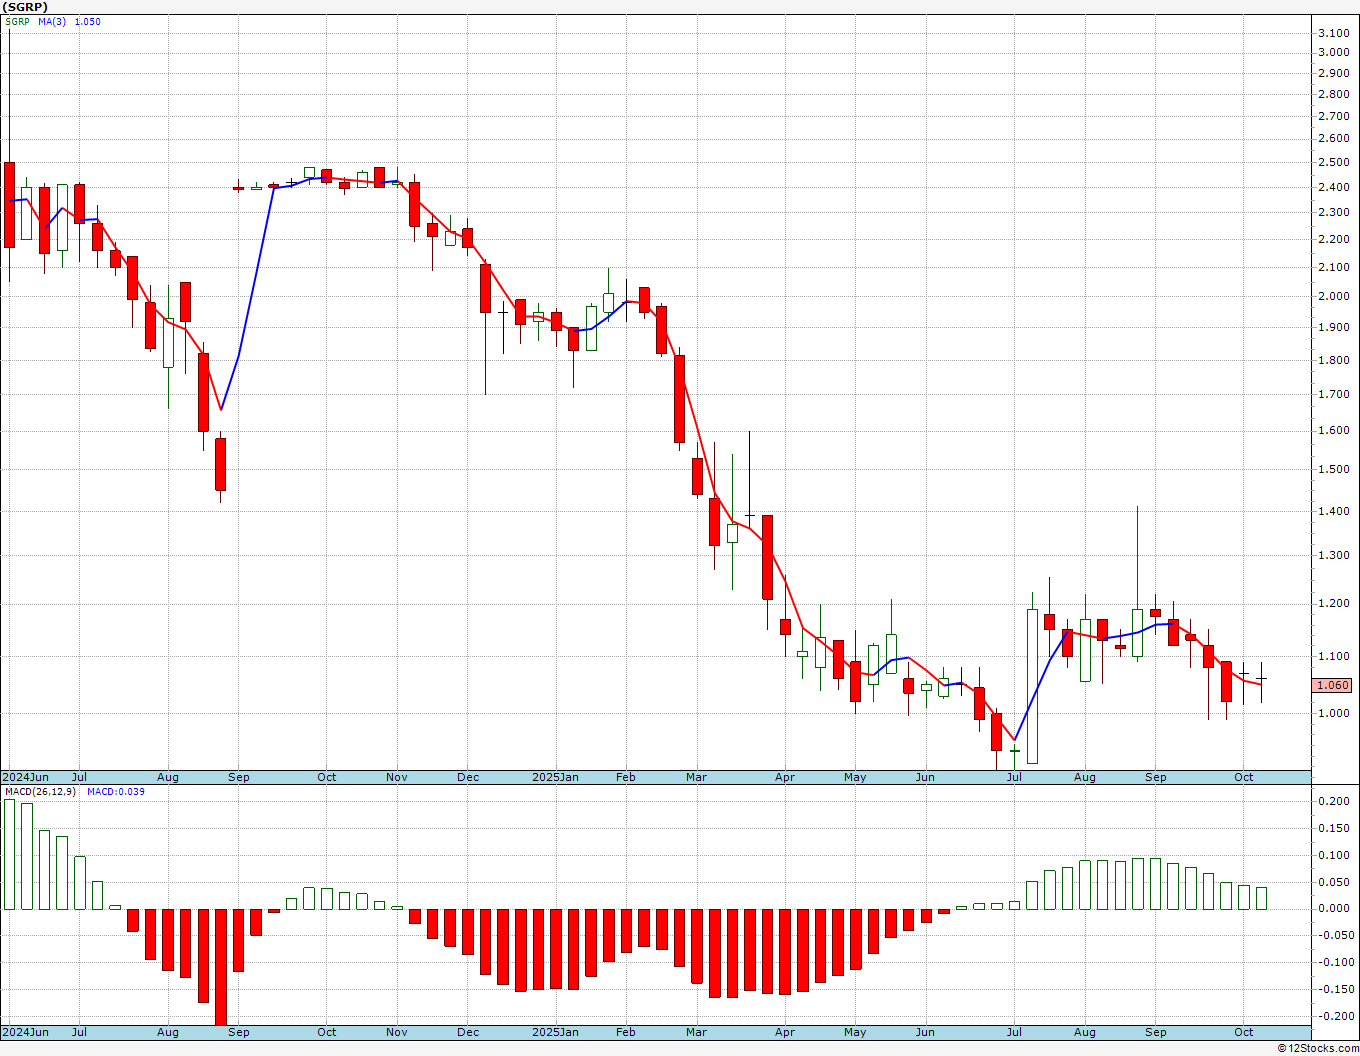The width and height of the screenshot is (1360, 1056).
Task: Click the highlighted 1.060 current price tag
Action: 1332,685
